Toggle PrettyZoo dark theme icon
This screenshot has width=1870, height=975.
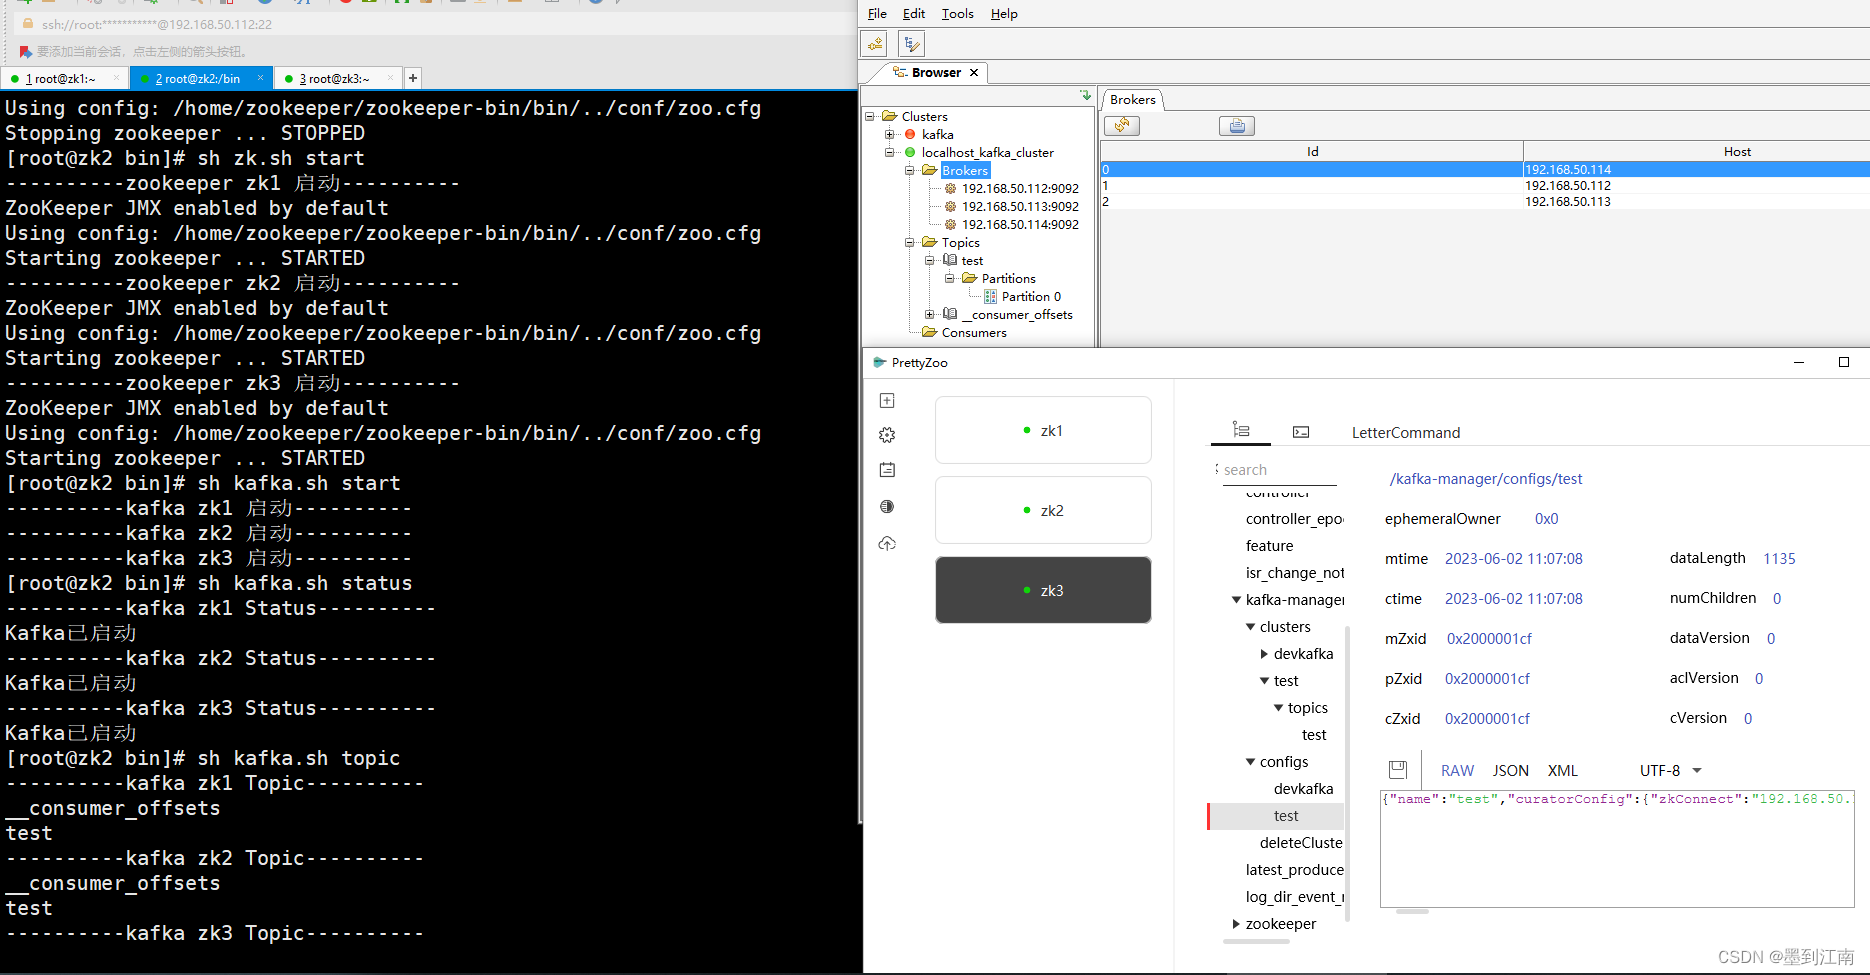tap(887, 507)
